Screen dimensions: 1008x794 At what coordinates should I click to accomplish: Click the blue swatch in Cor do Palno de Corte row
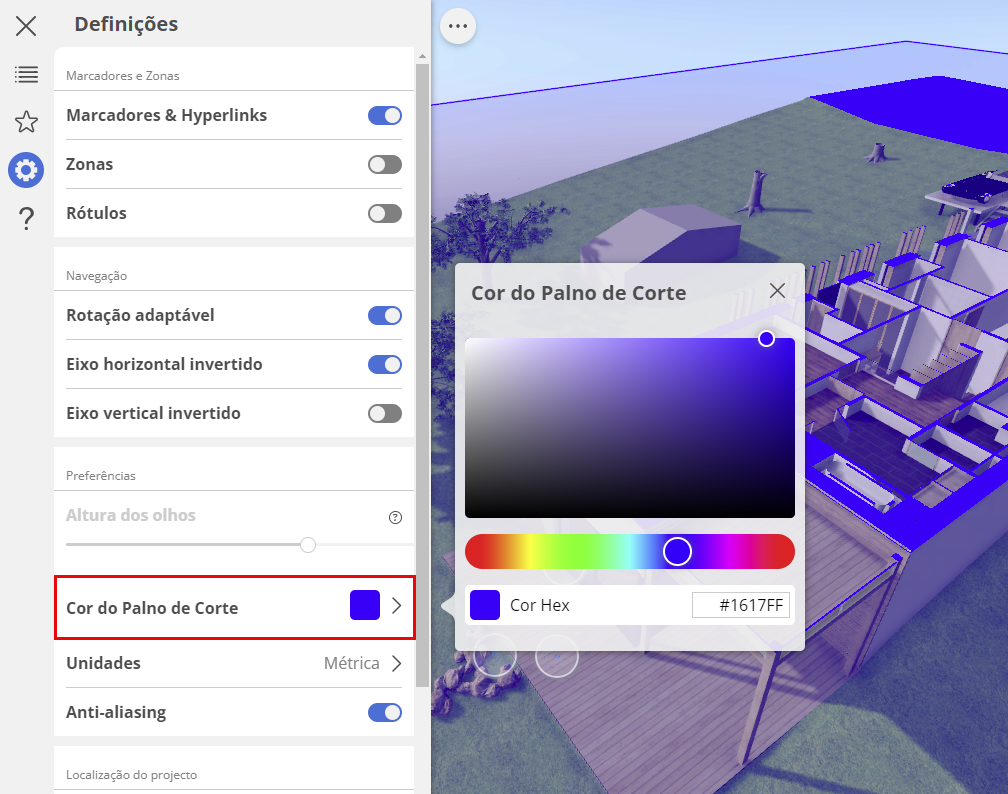[x=364, y=605]
